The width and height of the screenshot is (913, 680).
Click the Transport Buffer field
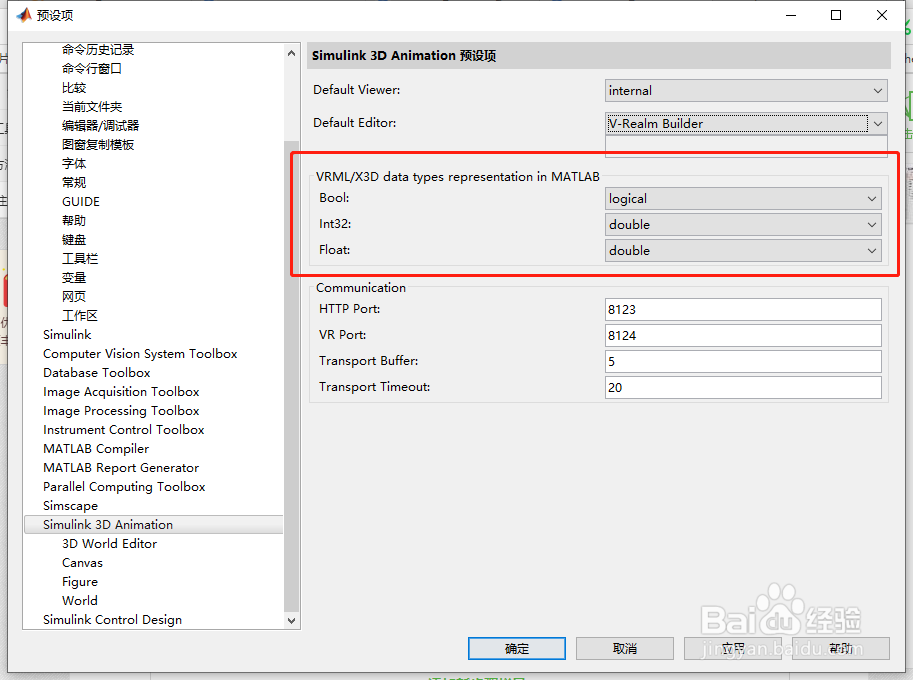click(743, 362)
